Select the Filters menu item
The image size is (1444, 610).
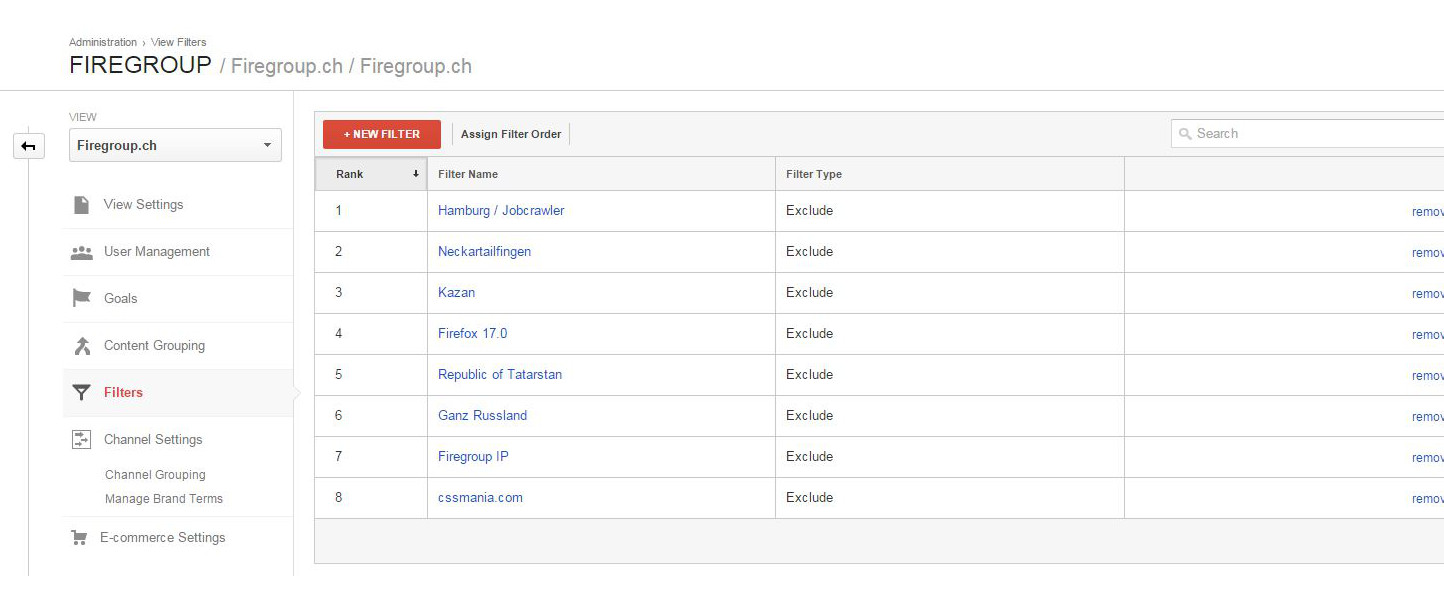click(123, 392)
